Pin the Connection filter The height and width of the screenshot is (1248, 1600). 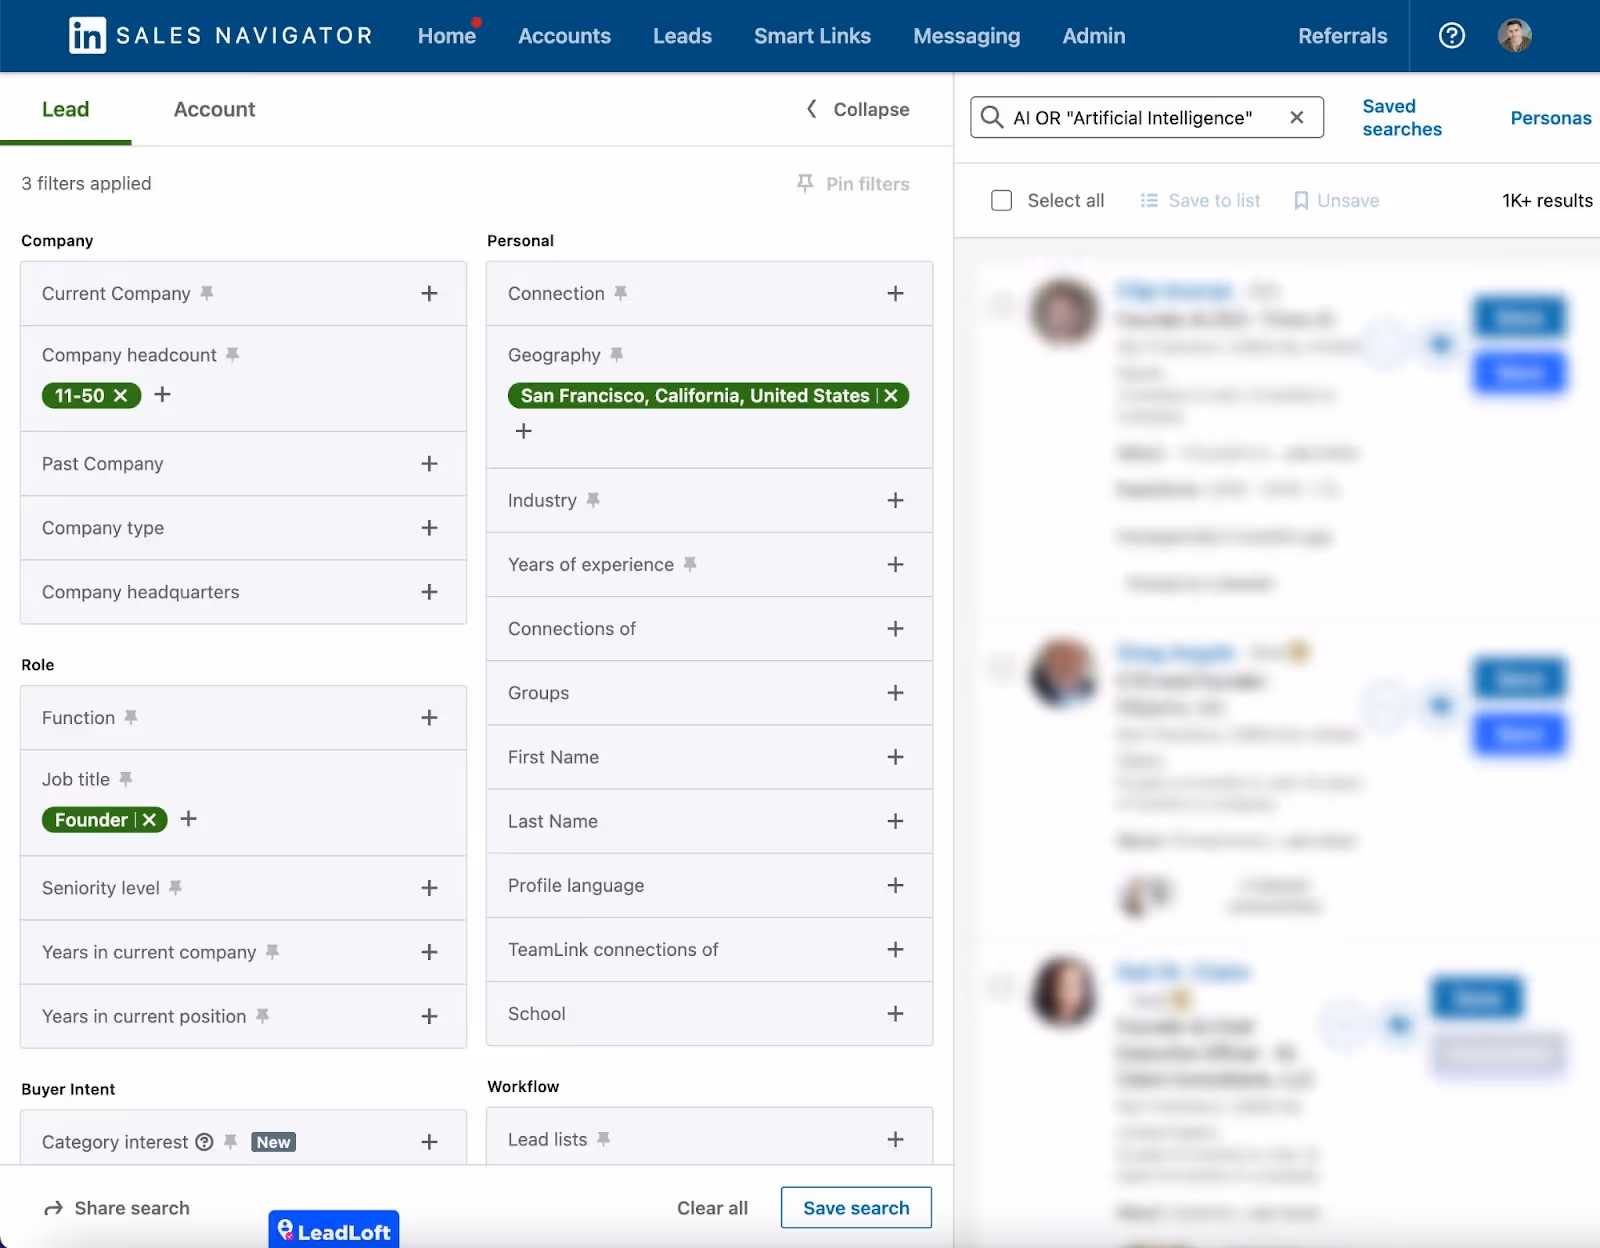pyautogui.click(x=621, y=293)
